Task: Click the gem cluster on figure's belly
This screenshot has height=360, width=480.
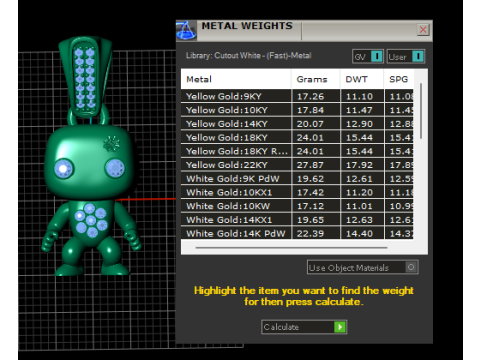Action: 91,220
